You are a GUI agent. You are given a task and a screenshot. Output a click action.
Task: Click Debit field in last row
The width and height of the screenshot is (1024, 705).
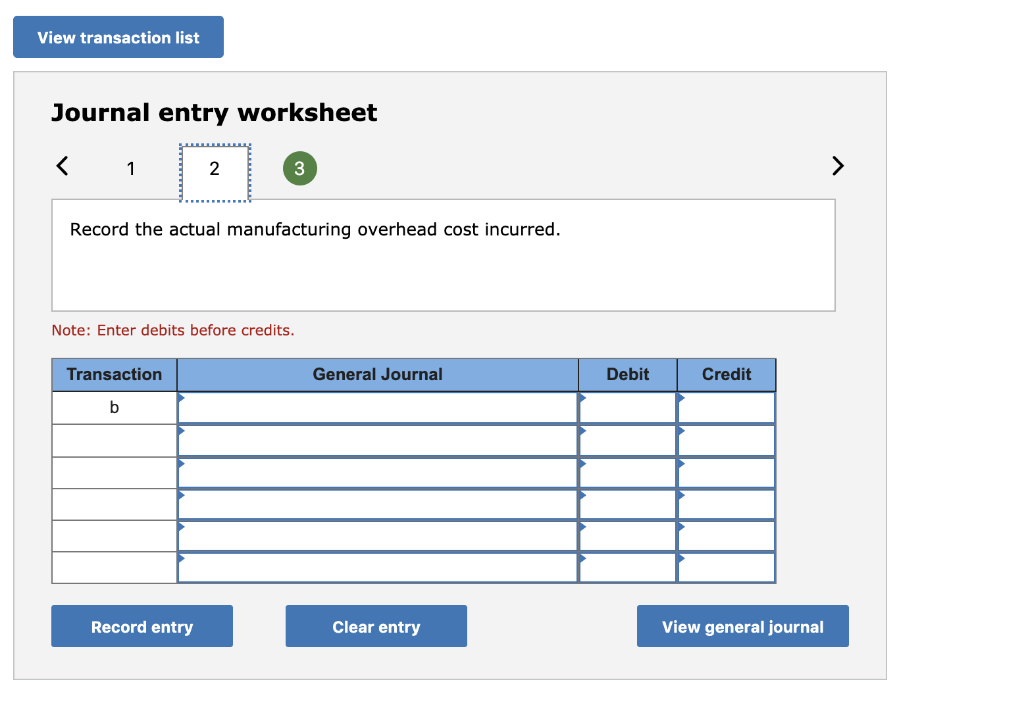point(628,568)
